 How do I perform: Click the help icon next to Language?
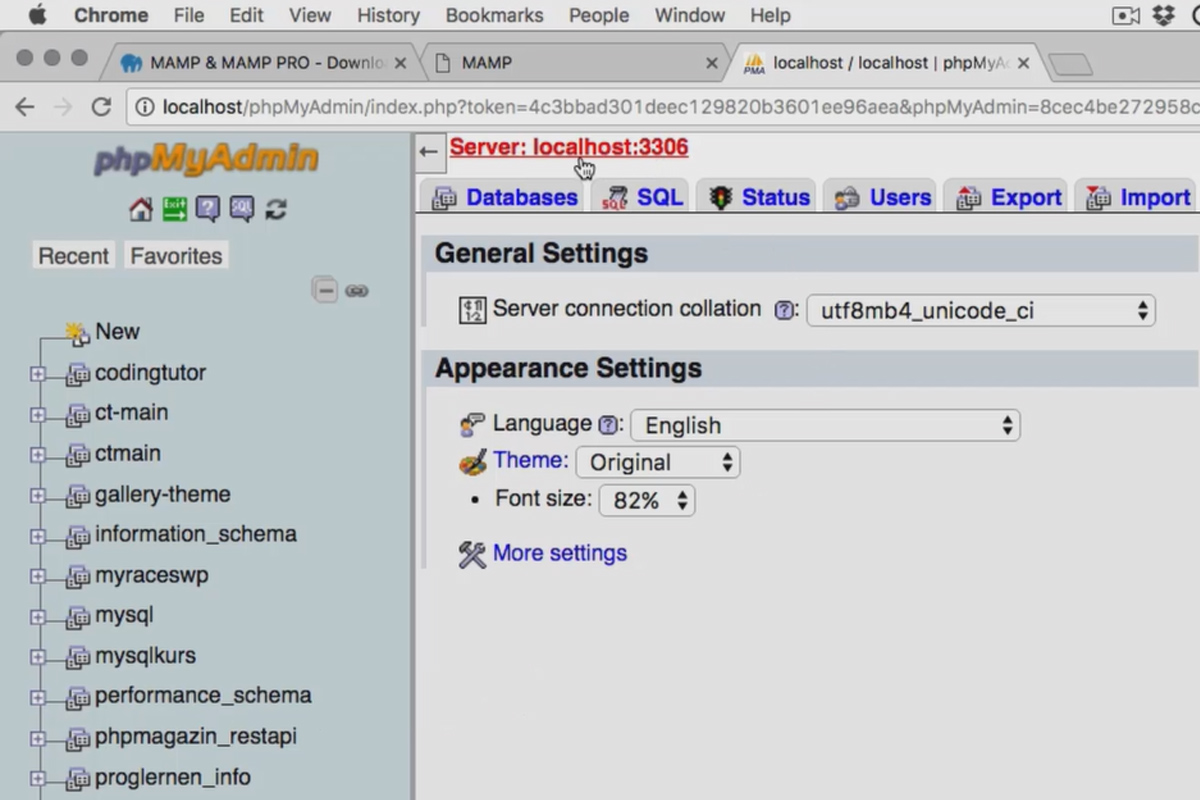[608, 425]
